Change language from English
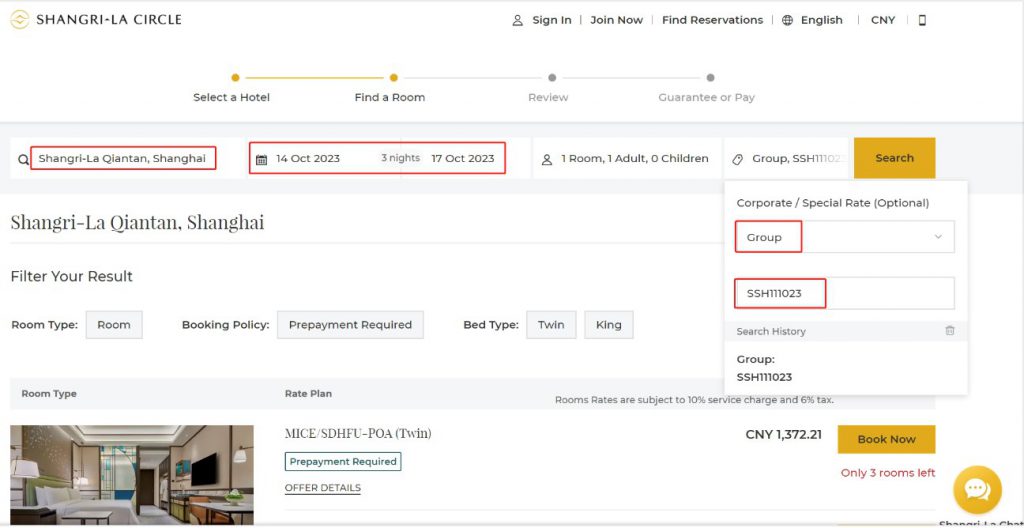Image resolution: width=1024 pixels, height=528 pixels. [822, 20]
